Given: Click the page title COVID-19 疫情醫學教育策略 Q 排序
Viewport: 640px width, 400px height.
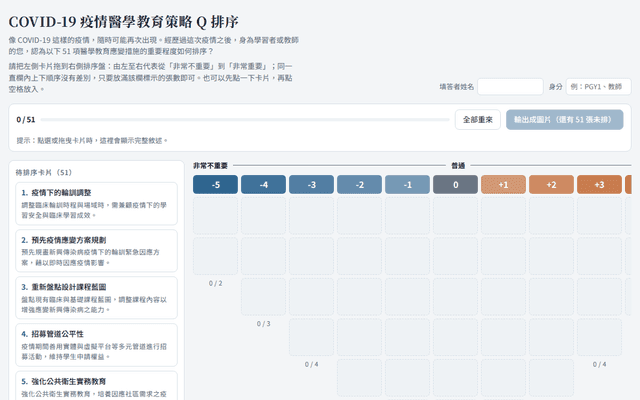Looking at the screenshot, I should pyautogui.click(x=124, y=22).
